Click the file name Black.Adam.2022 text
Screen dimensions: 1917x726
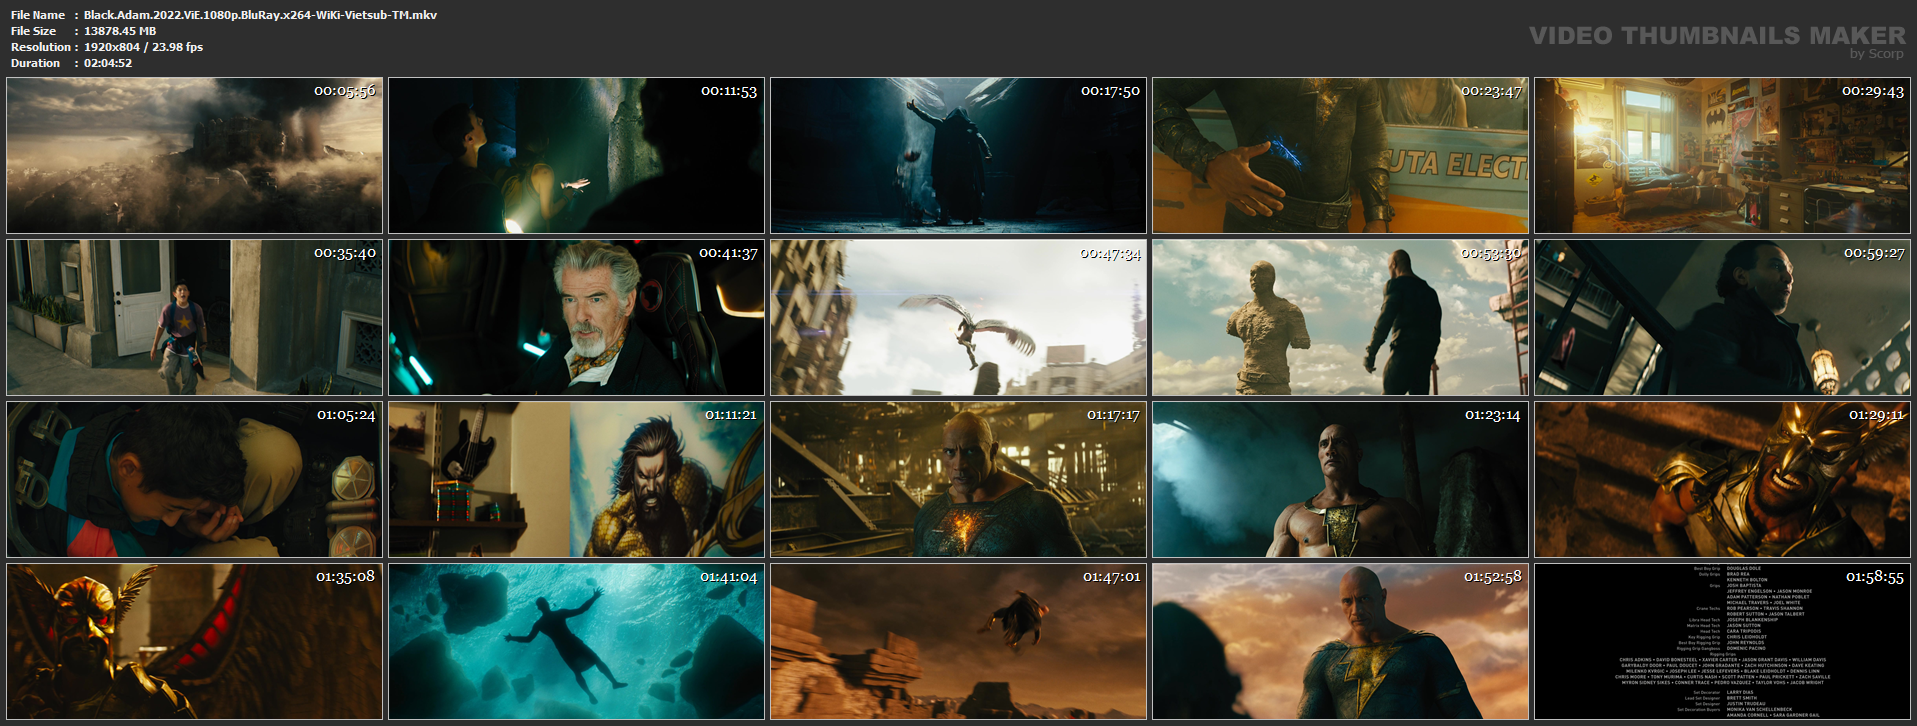[260, 15]
